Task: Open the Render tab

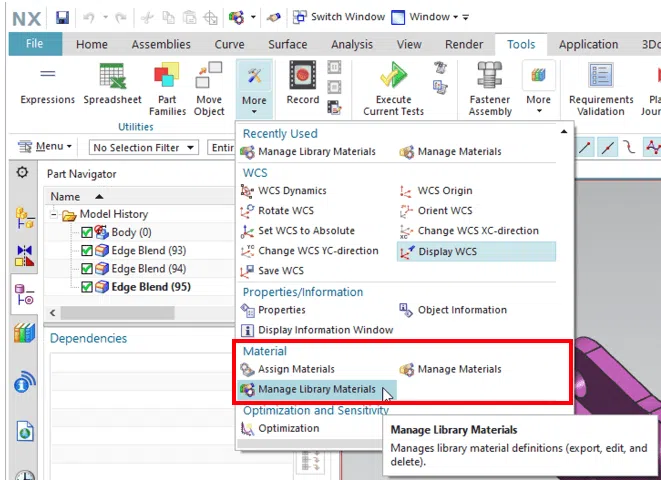Action: 464,44
